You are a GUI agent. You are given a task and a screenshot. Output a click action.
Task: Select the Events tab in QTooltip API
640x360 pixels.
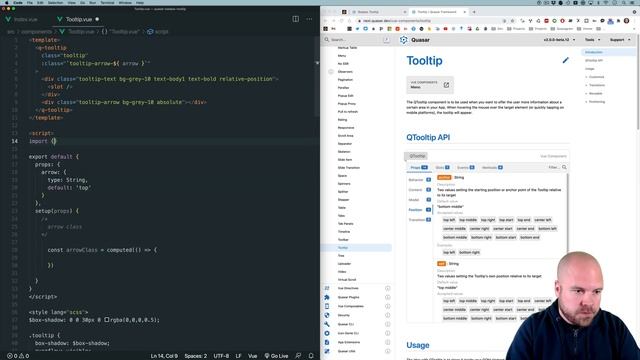[x=465, y=167]
